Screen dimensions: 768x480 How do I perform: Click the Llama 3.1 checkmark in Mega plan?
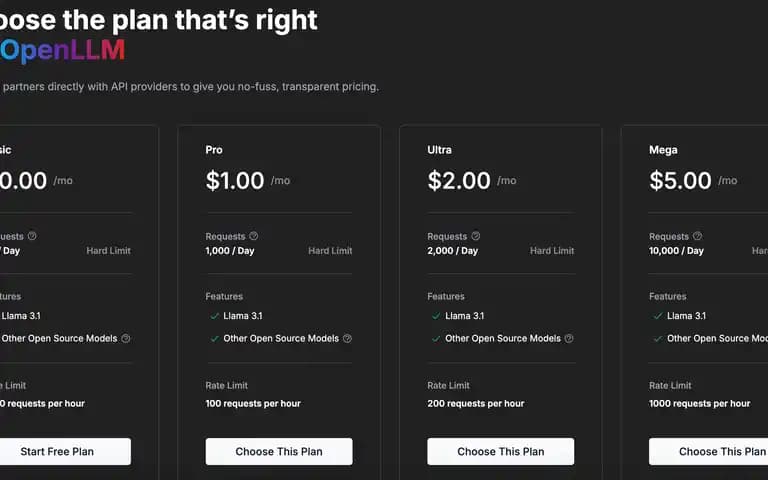658,316
